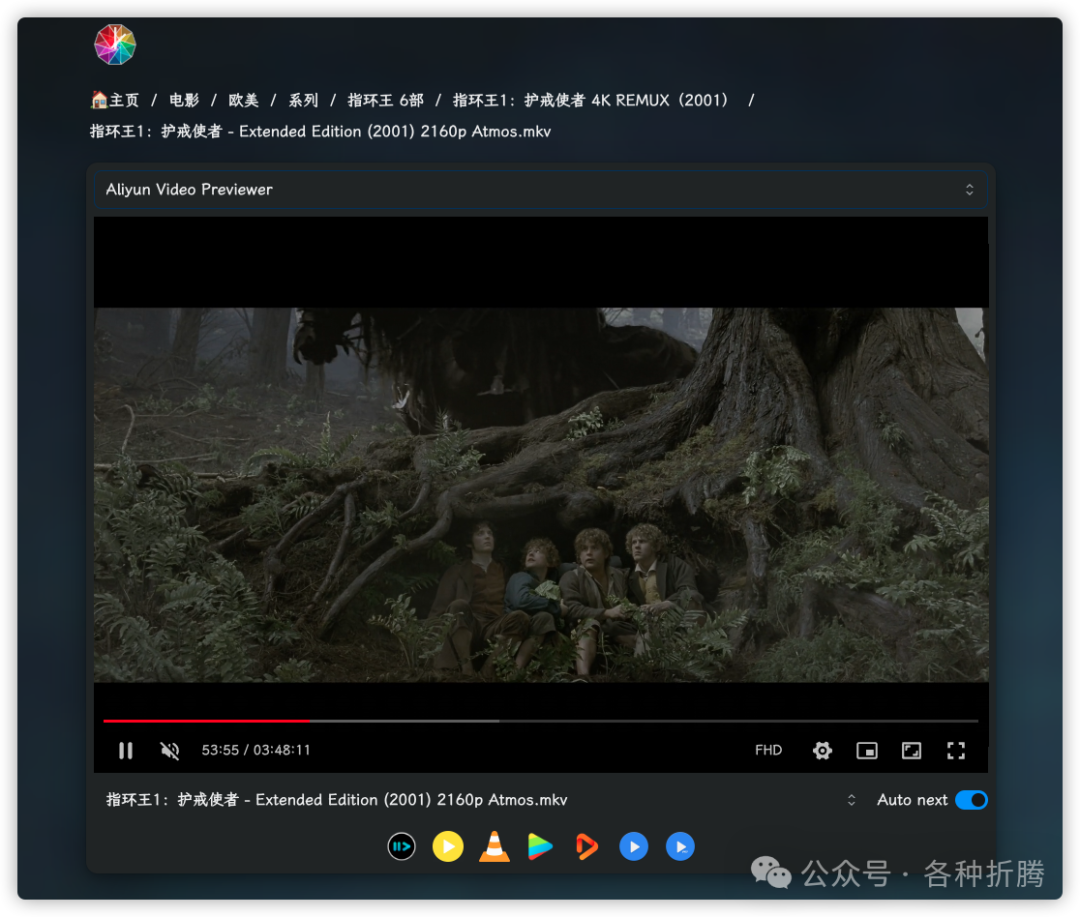Image resolution: width=1080 pixels, height=917 pixels.
Task: Change FHD video quality
Action: pos(769,750)
